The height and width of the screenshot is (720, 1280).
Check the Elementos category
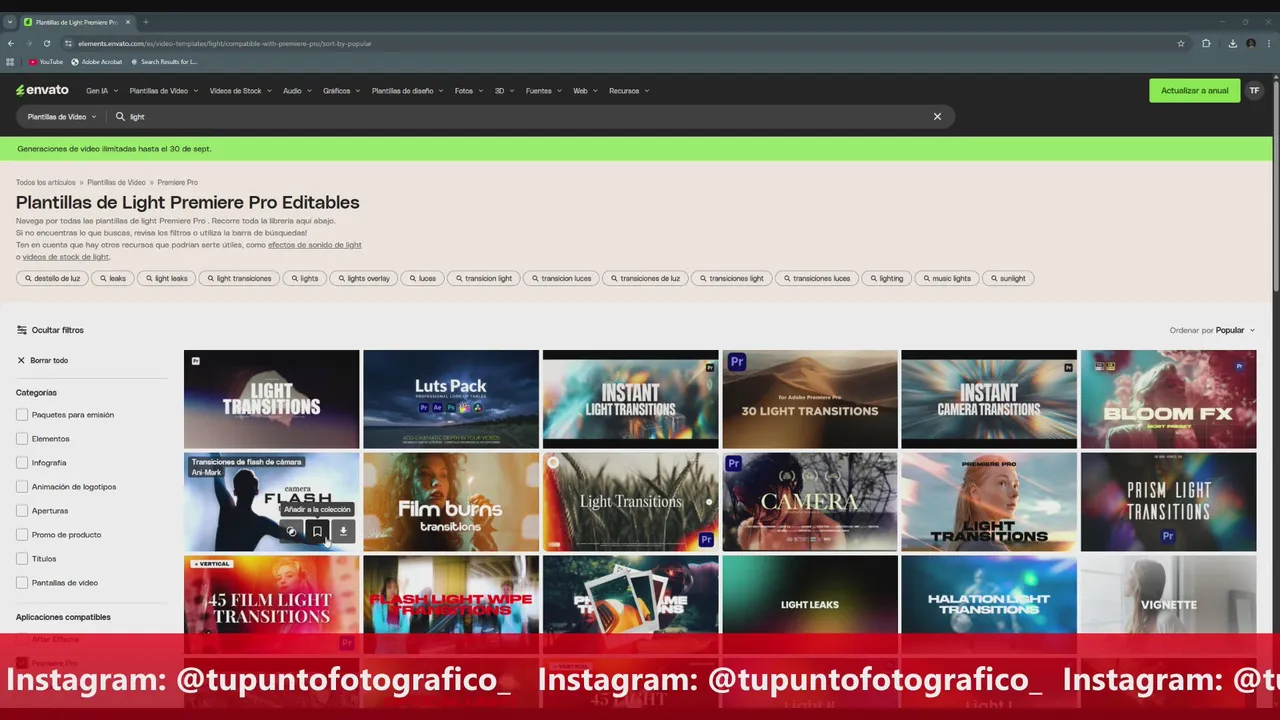(x=22, y=439)
